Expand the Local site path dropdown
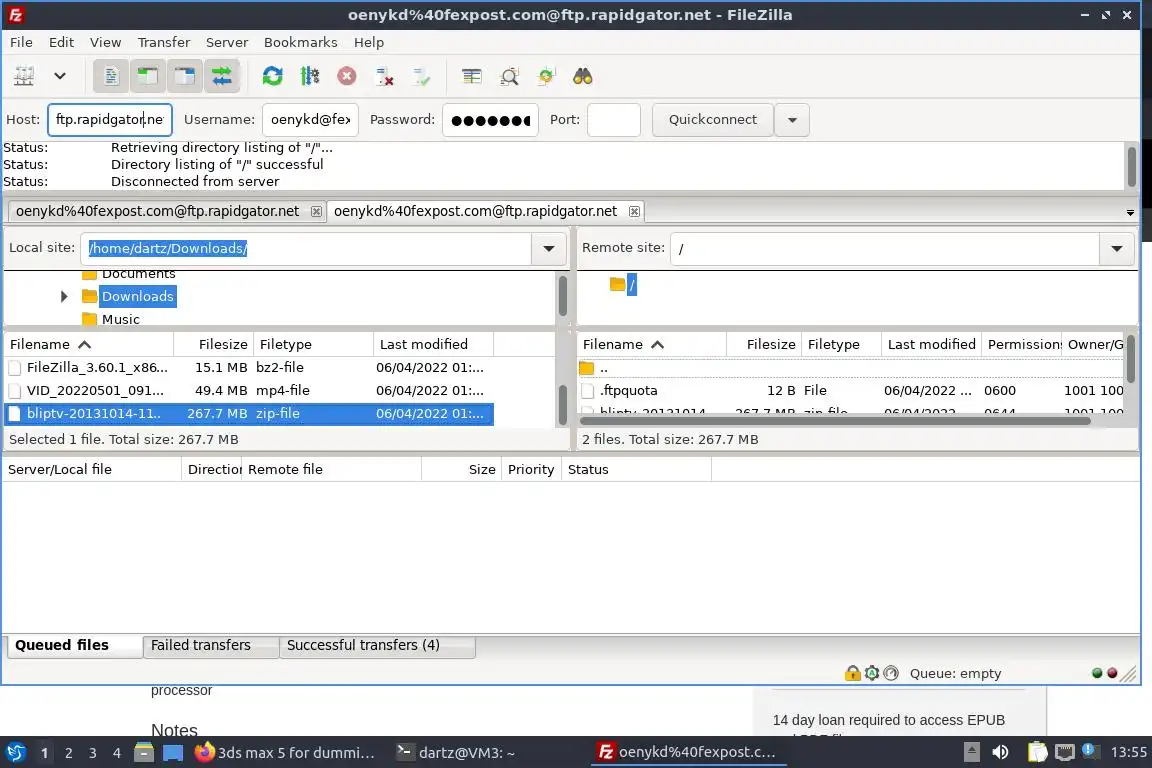The height and width of the screenshot is (768, 1152). (549, 248)
